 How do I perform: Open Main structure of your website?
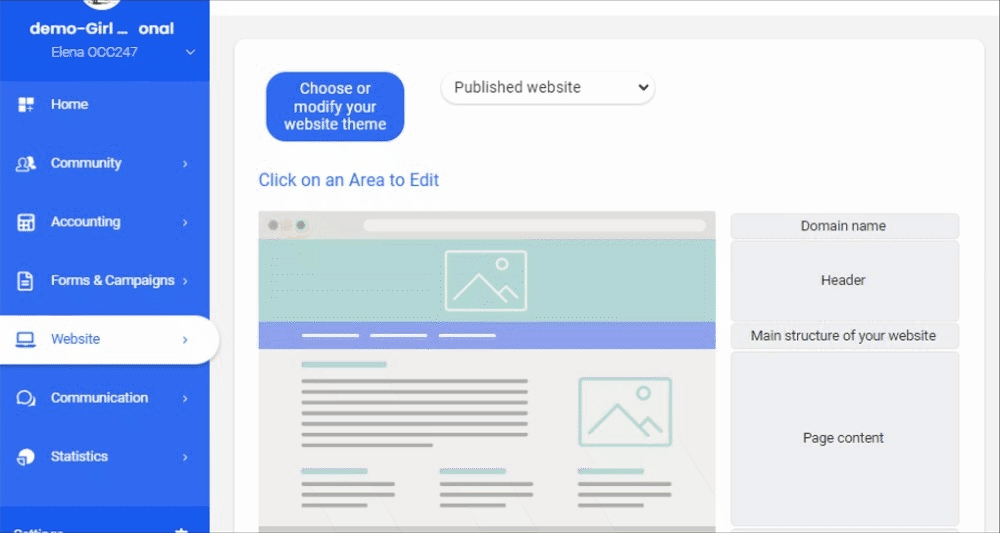[x=843, y=336]
